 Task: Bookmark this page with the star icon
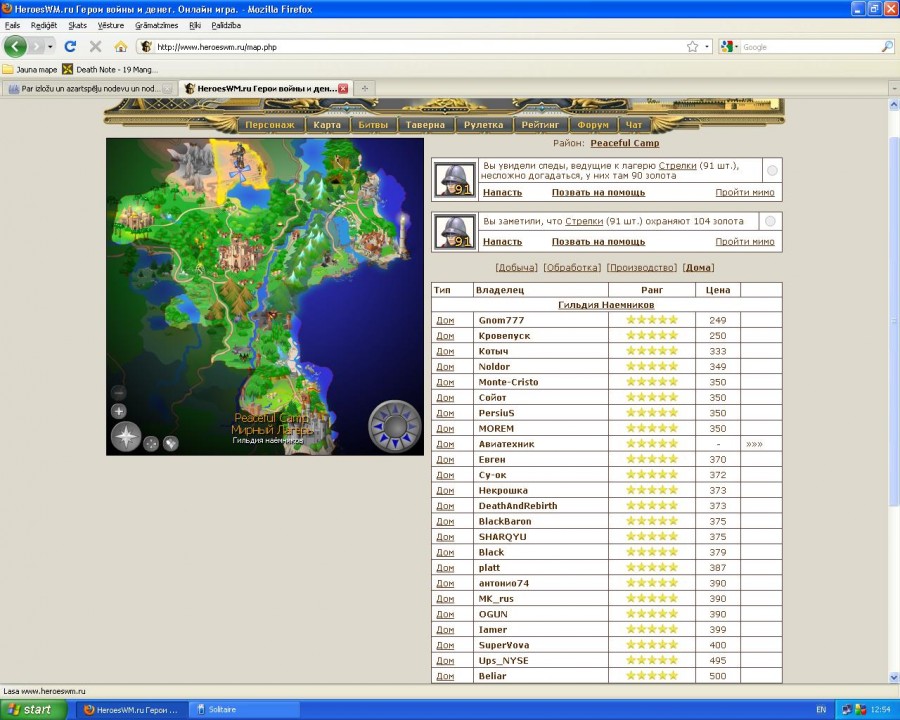click(693, 47)
